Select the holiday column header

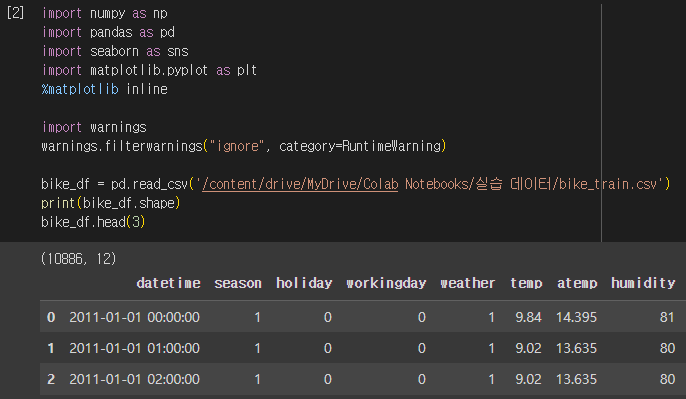304,283
